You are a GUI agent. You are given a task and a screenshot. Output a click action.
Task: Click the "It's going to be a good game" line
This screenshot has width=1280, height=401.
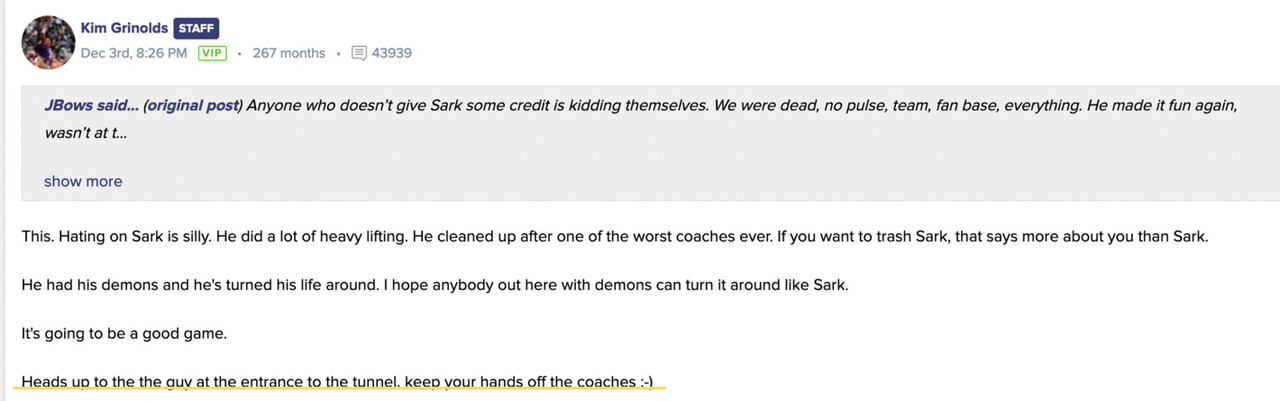[124, 333]
